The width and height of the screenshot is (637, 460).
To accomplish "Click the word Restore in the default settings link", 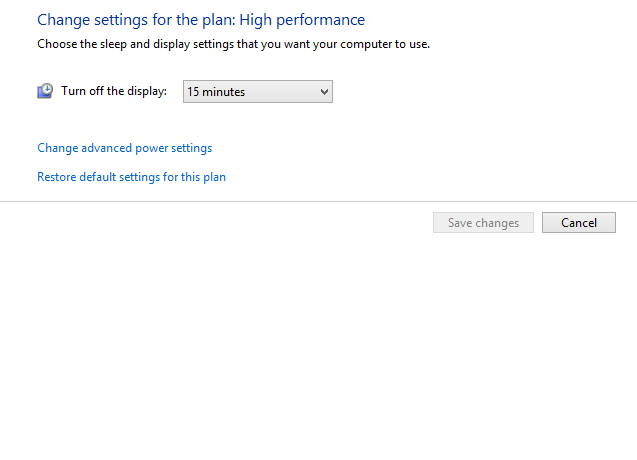I will (x=56, y=177).
